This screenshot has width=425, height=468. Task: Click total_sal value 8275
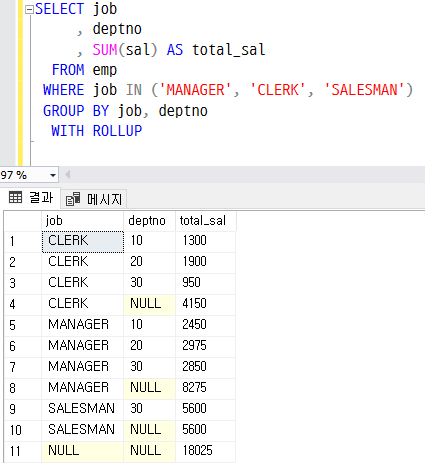205,388
